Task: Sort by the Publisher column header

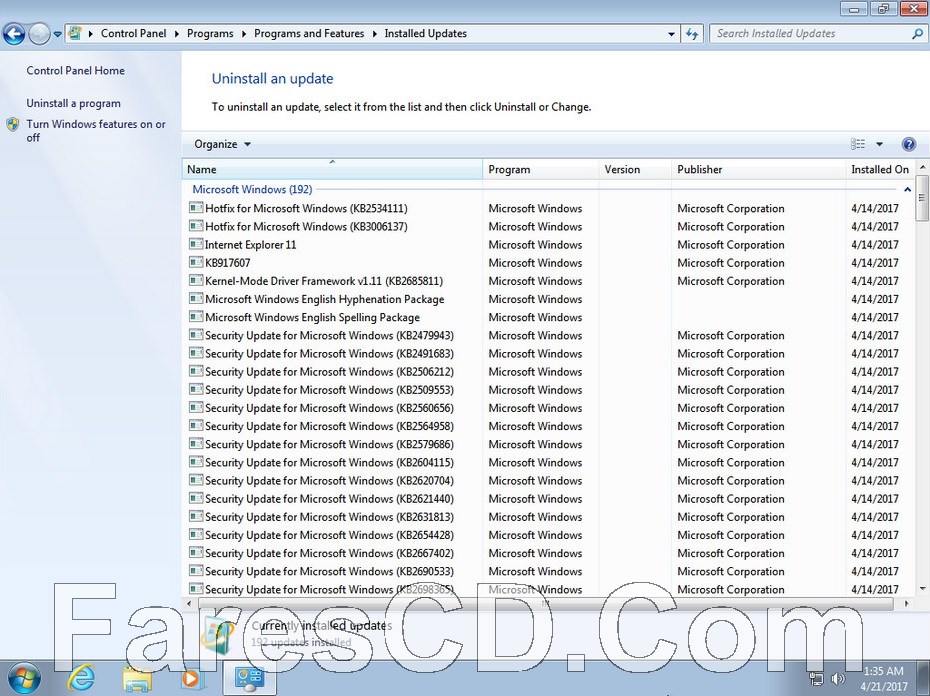Action: (759, 169)
